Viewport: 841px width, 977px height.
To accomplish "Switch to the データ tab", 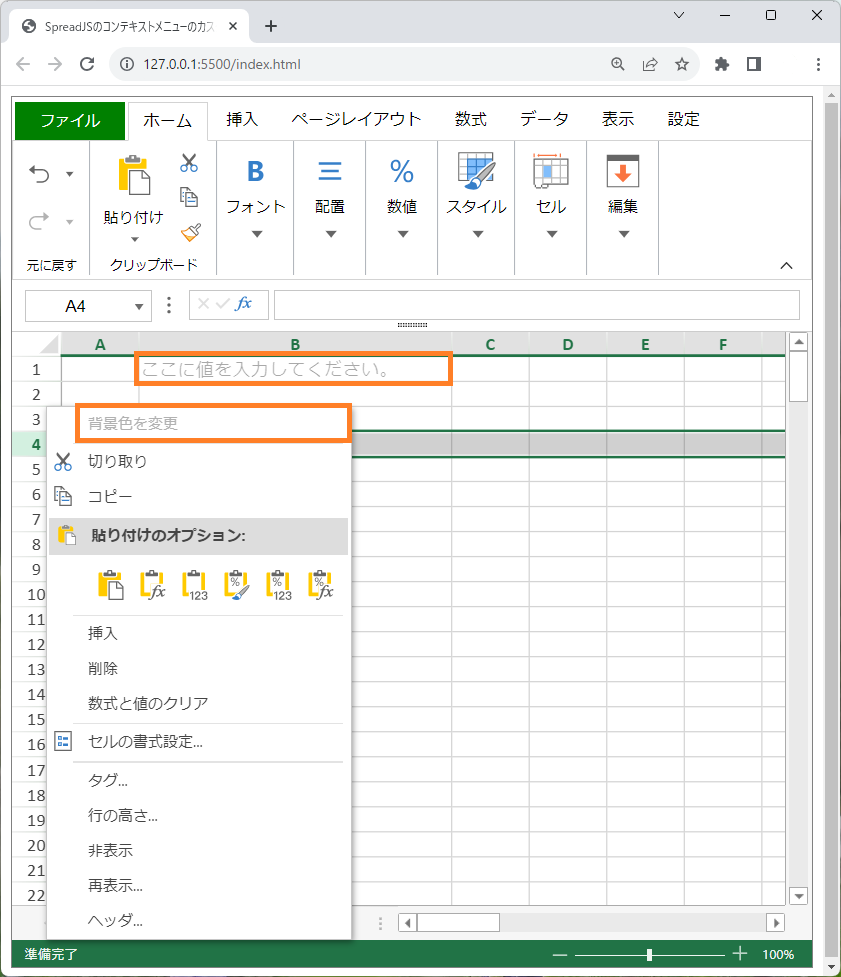I will pos(544,119).
